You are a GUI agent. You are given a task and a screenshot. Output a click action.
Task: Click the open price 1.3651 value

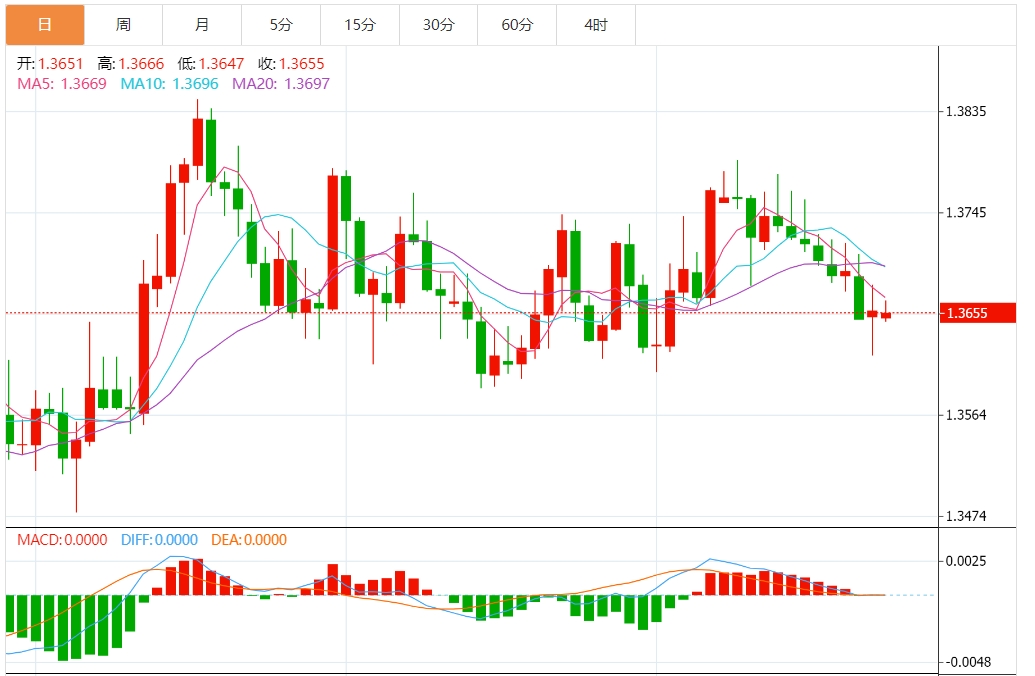(x=61, y=64)
